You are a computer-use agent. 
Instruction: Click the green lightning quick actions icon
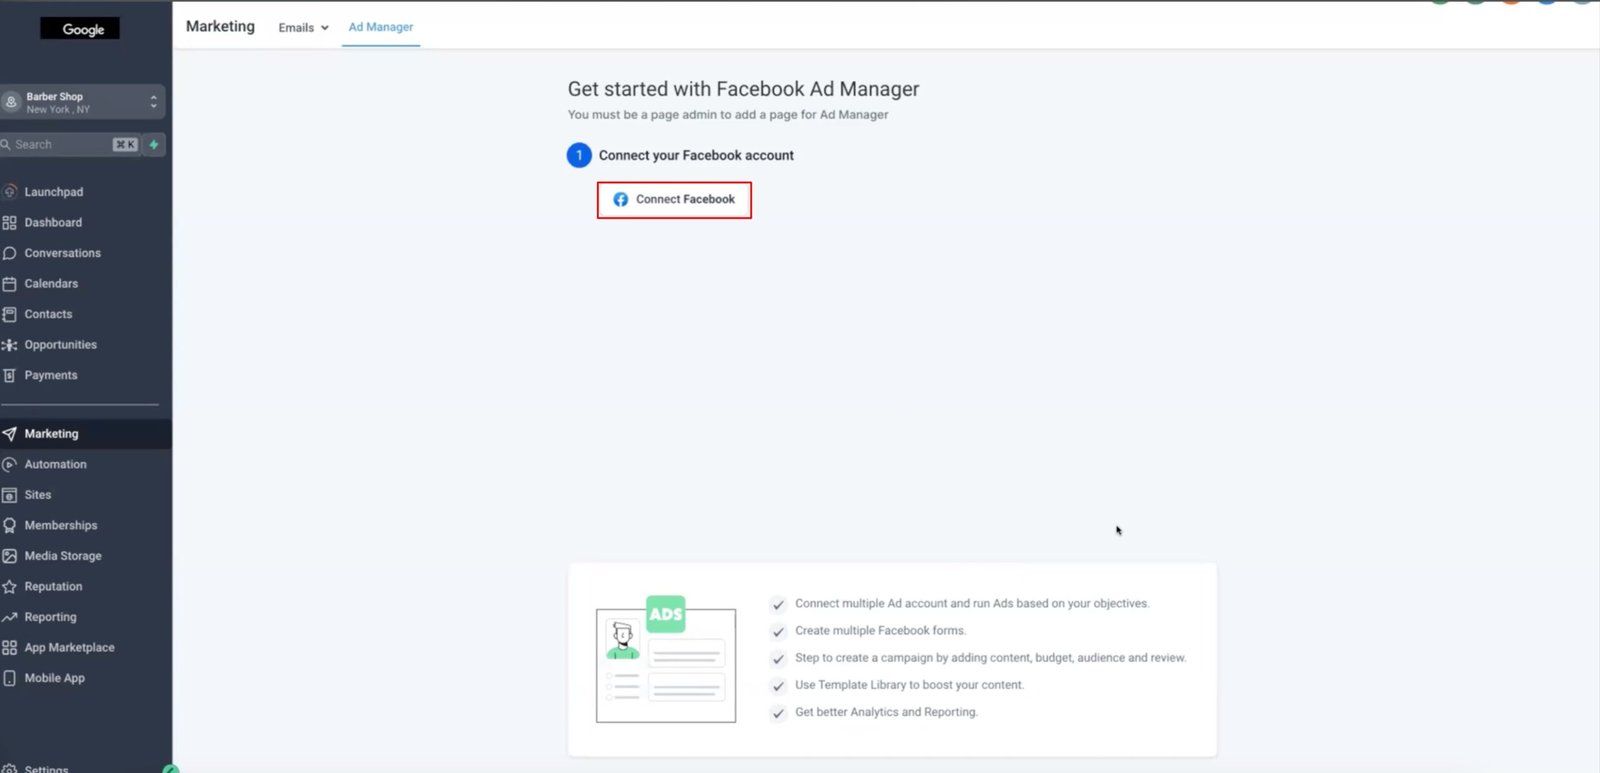(154, 145)
